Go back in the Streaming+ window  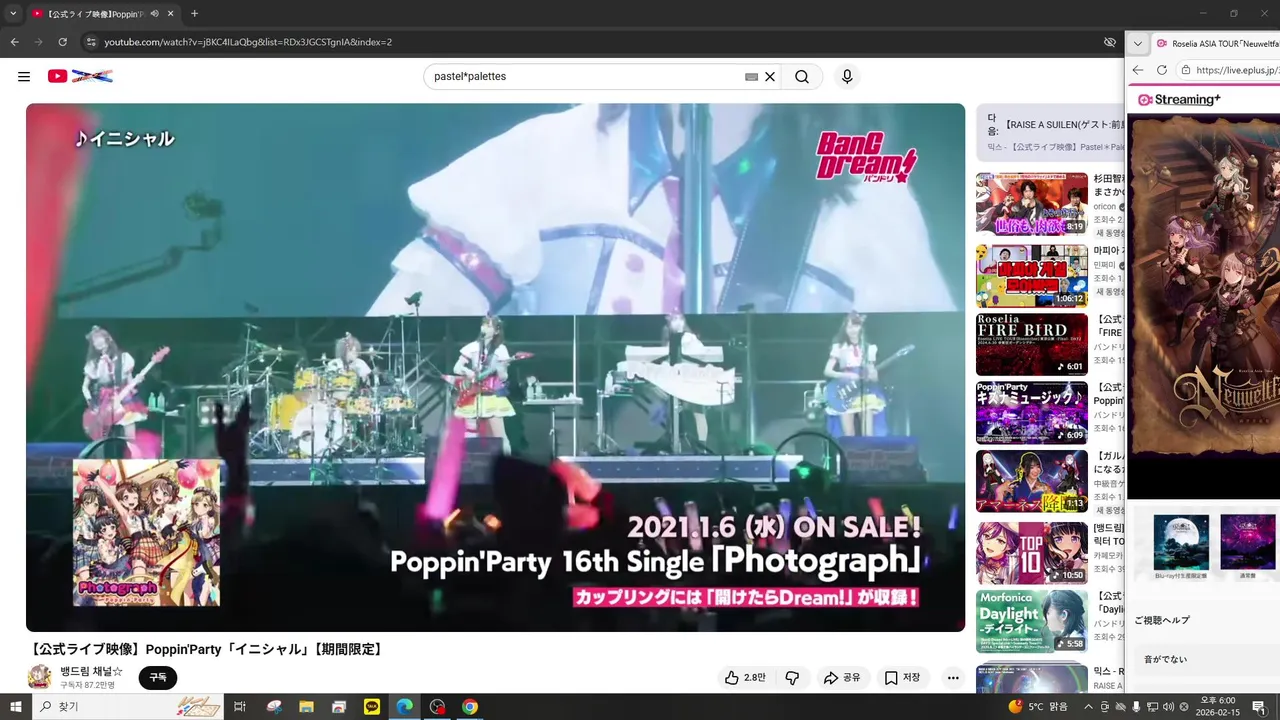coord(1138,70)
